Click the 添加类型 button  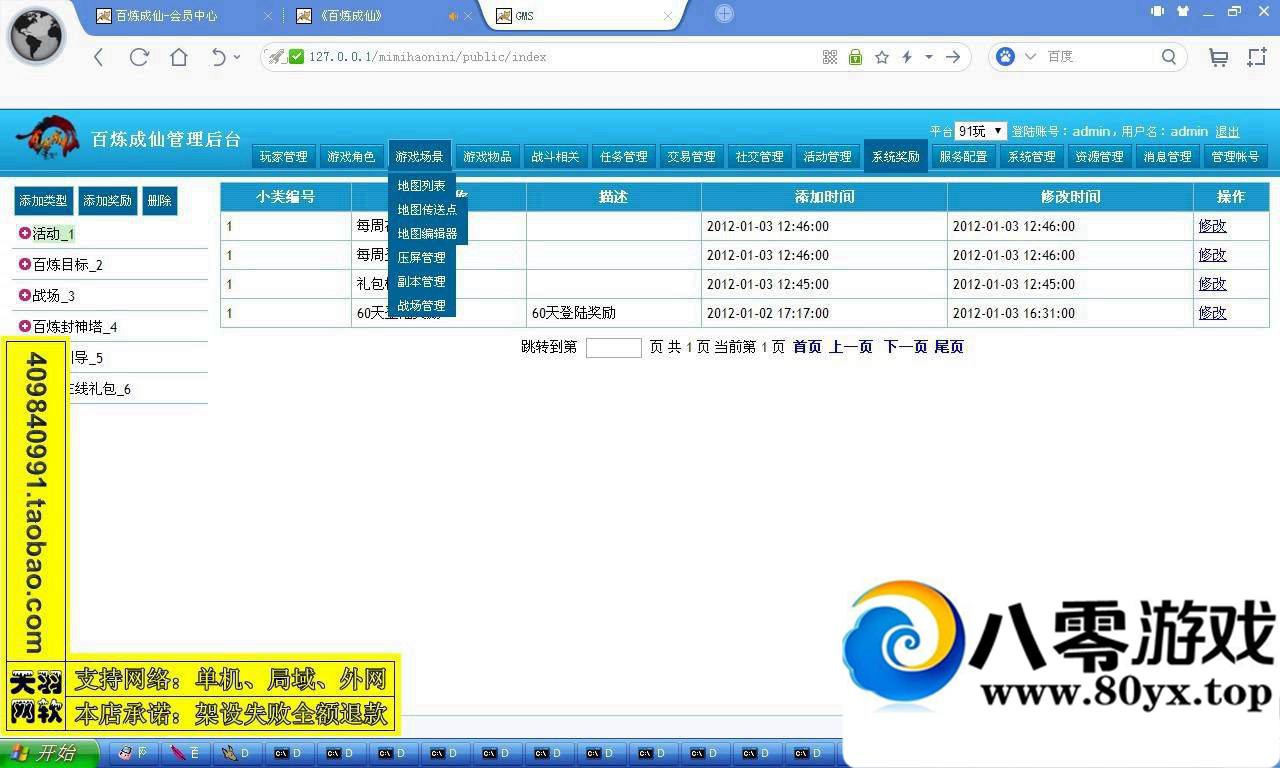pyautogui.click(x=43, y=201)
